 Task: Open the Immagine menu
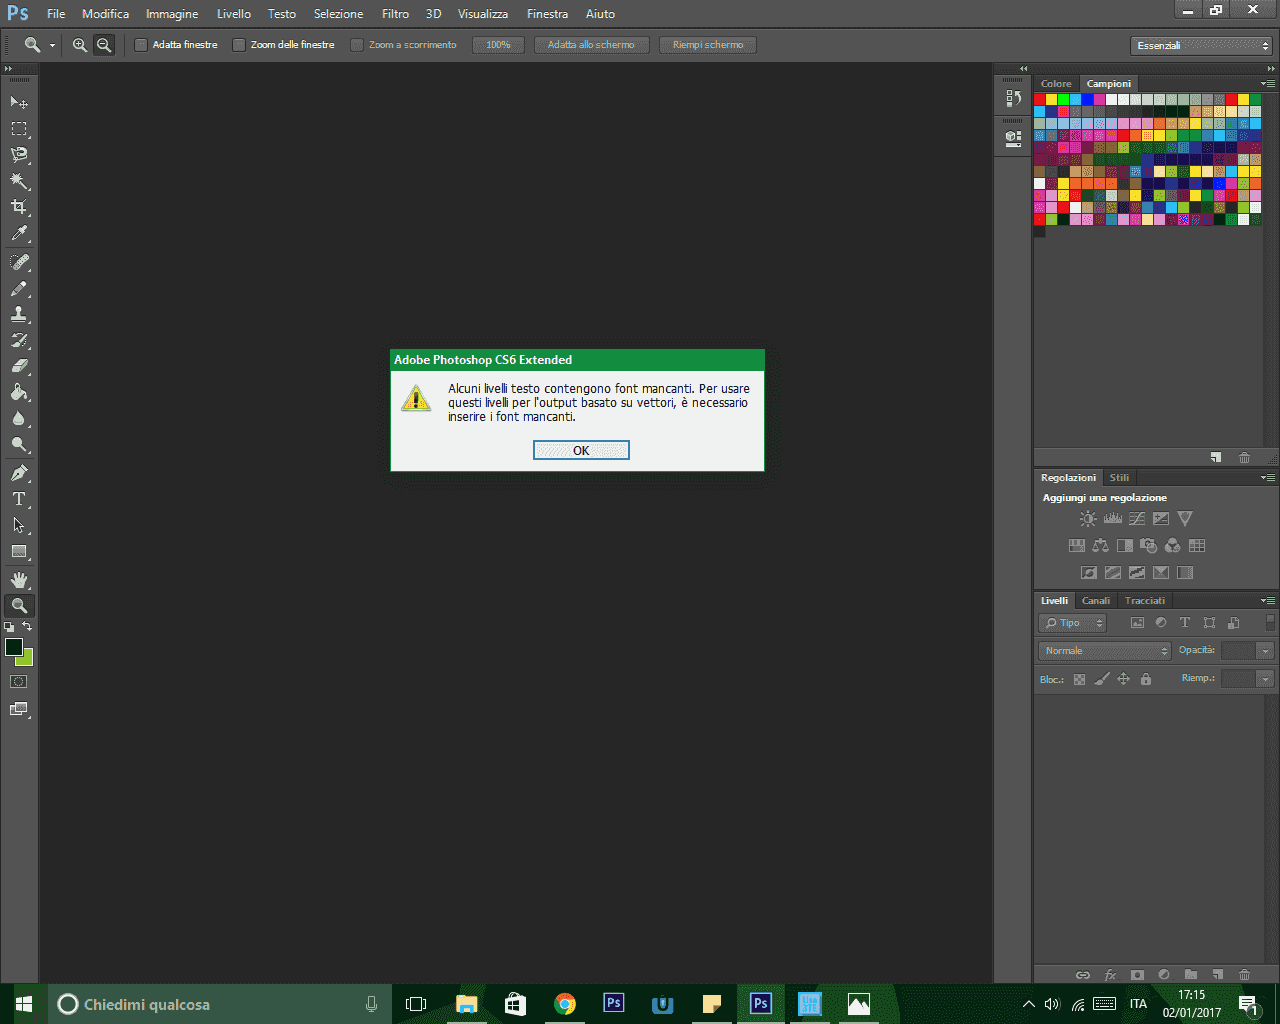tap(172, 14)
